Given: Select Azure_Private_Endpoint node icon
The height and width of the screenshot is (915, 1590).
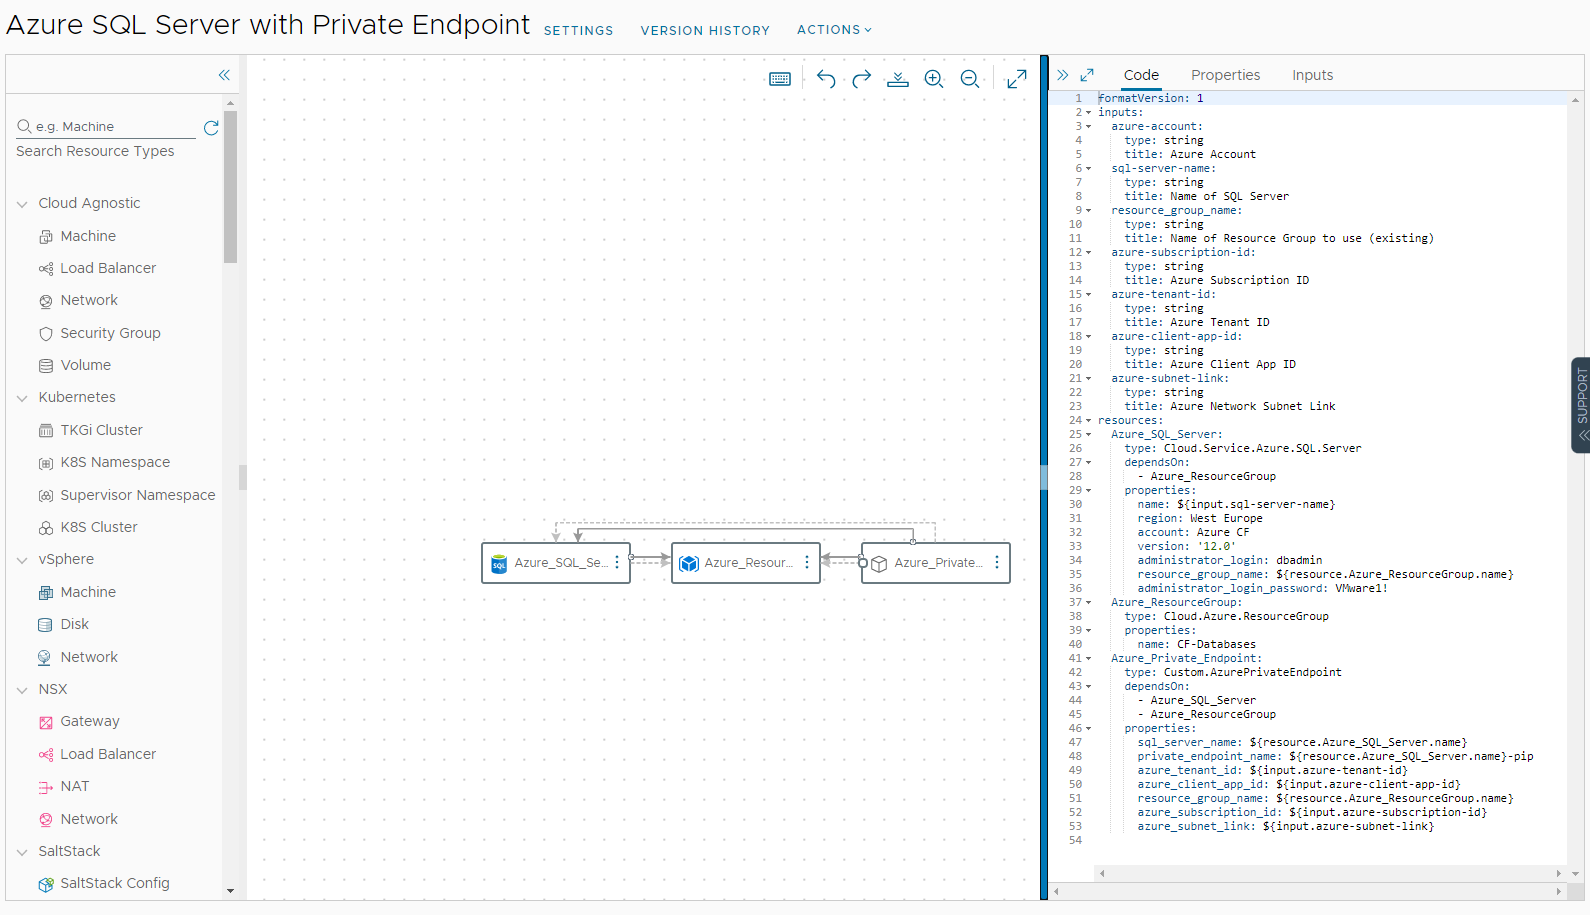Looking at the screenshot, I should pos(879,564).
